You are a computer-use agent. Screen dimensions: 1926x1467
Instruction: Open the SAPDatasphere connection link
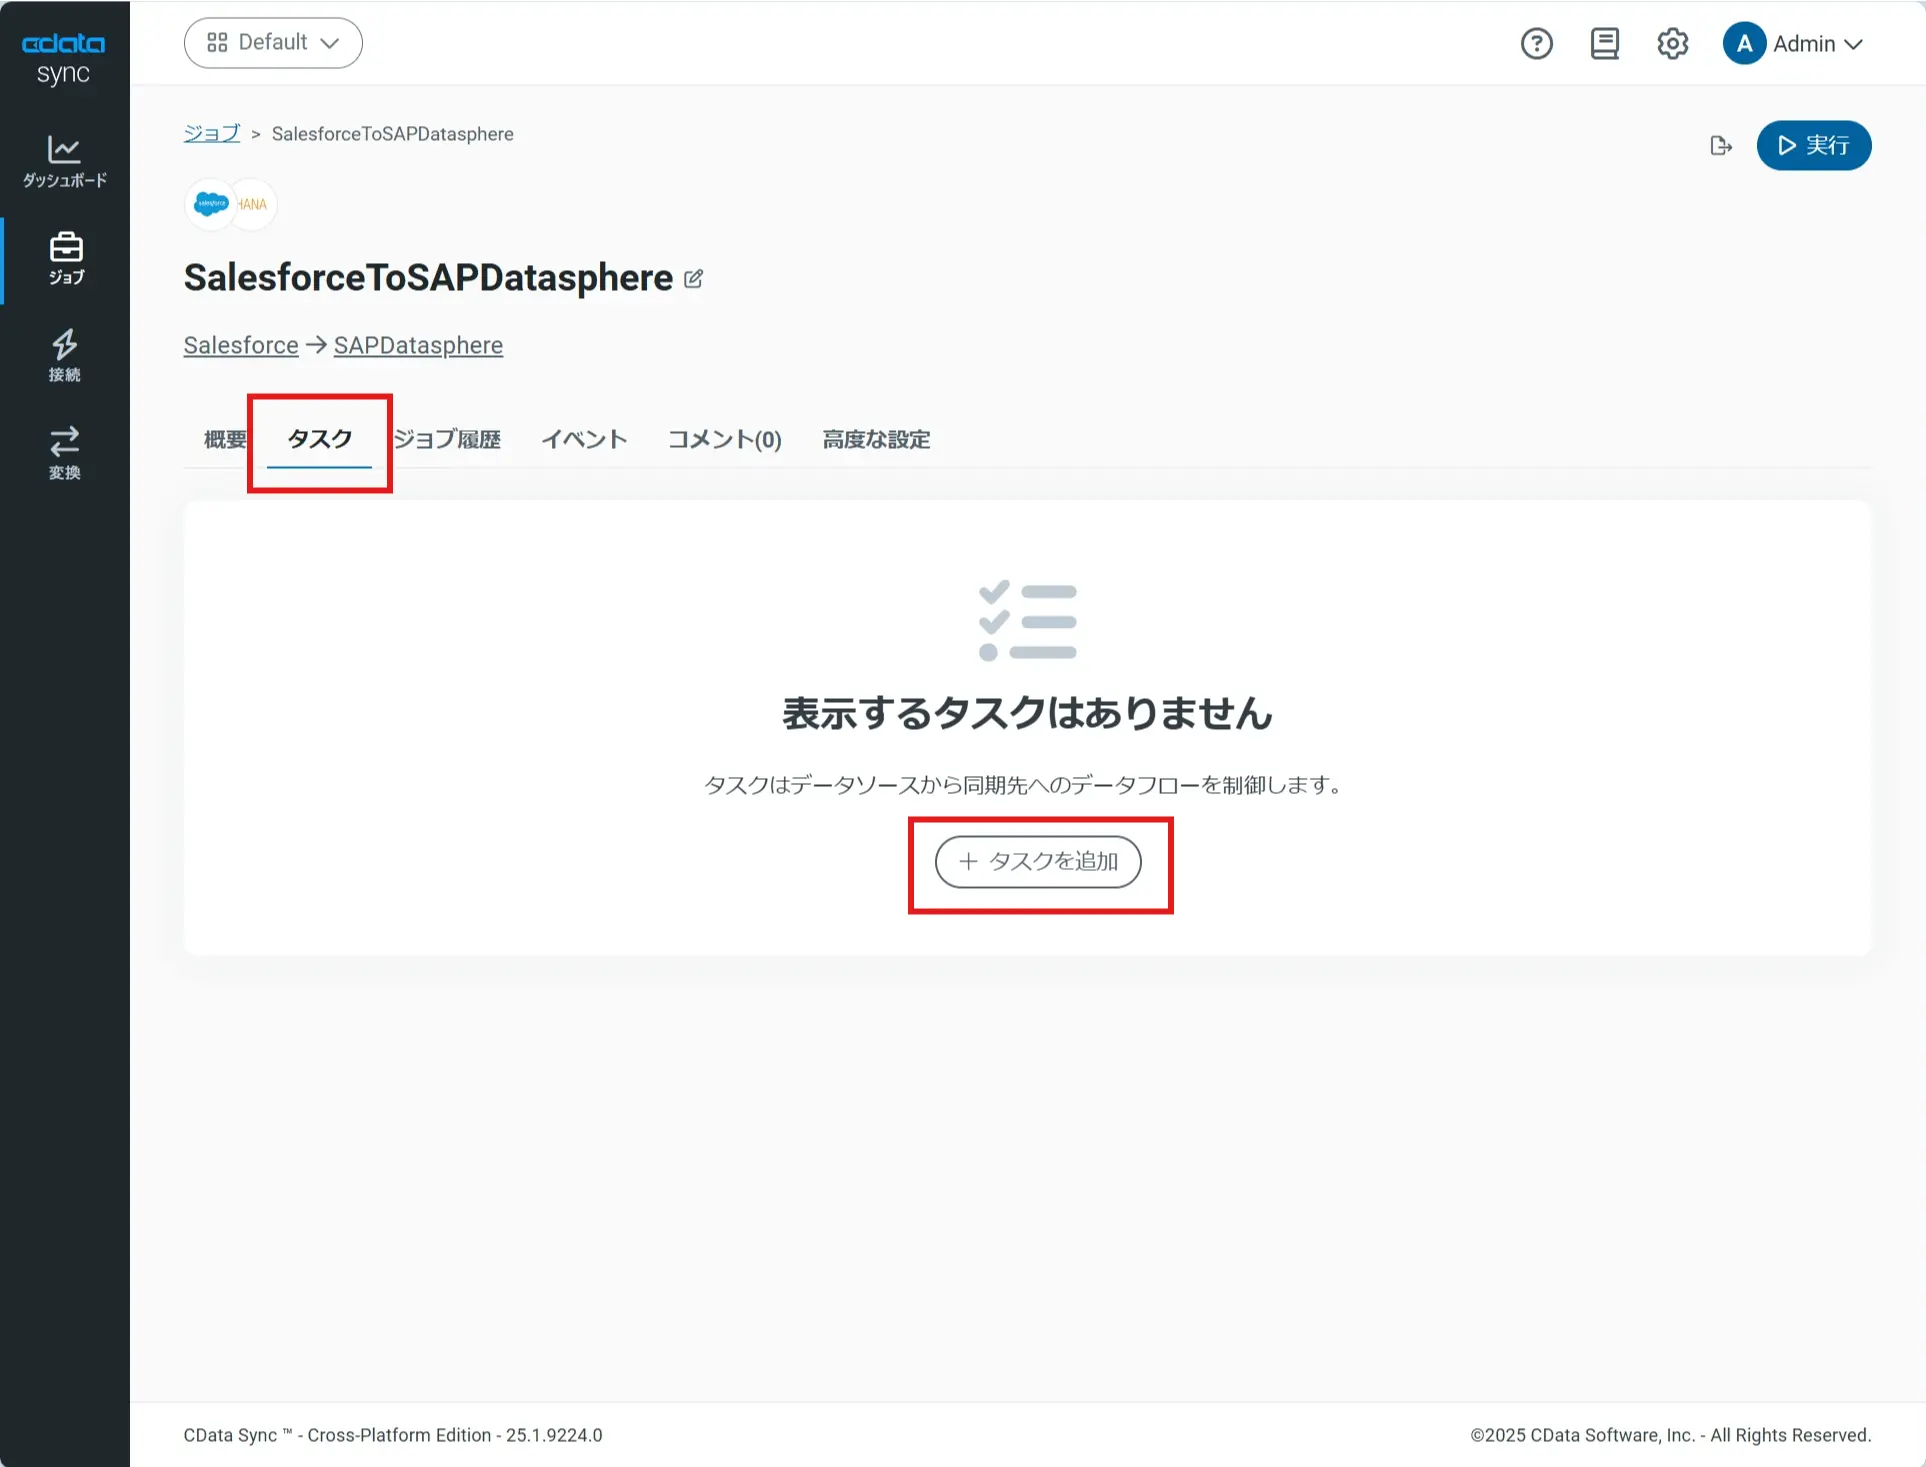click(x=418, y=345)
